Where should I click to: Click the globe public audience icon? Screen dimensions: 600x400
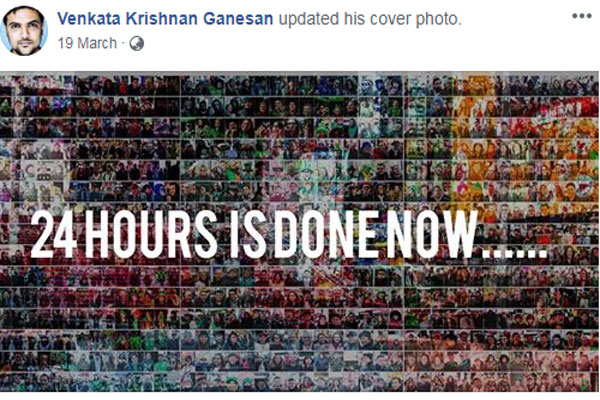tap(137, 44)
